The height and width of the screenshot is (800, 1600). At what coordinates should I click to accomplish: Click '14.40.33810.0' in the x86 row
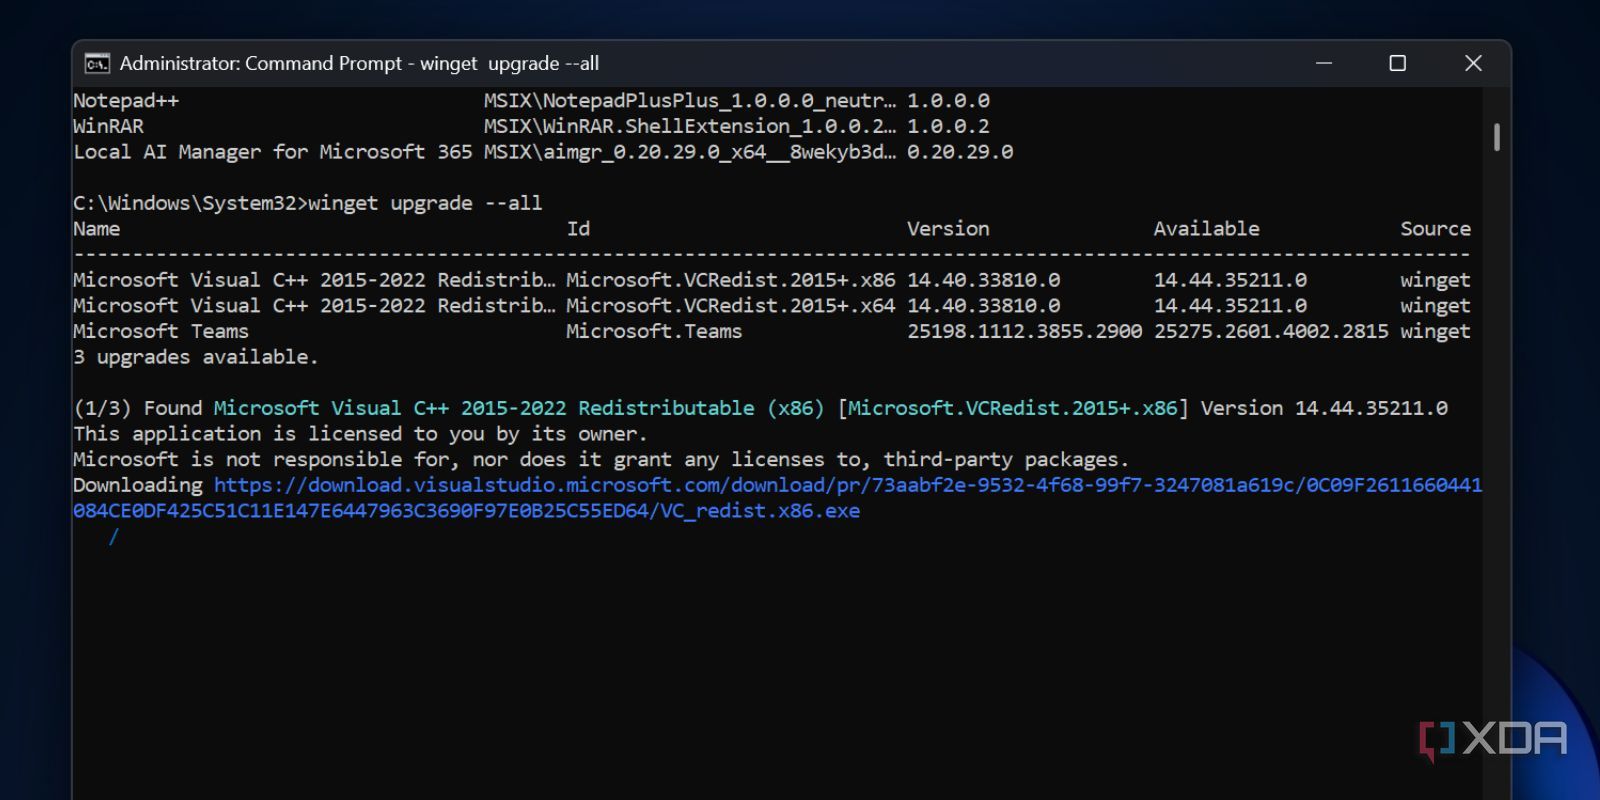984,280
